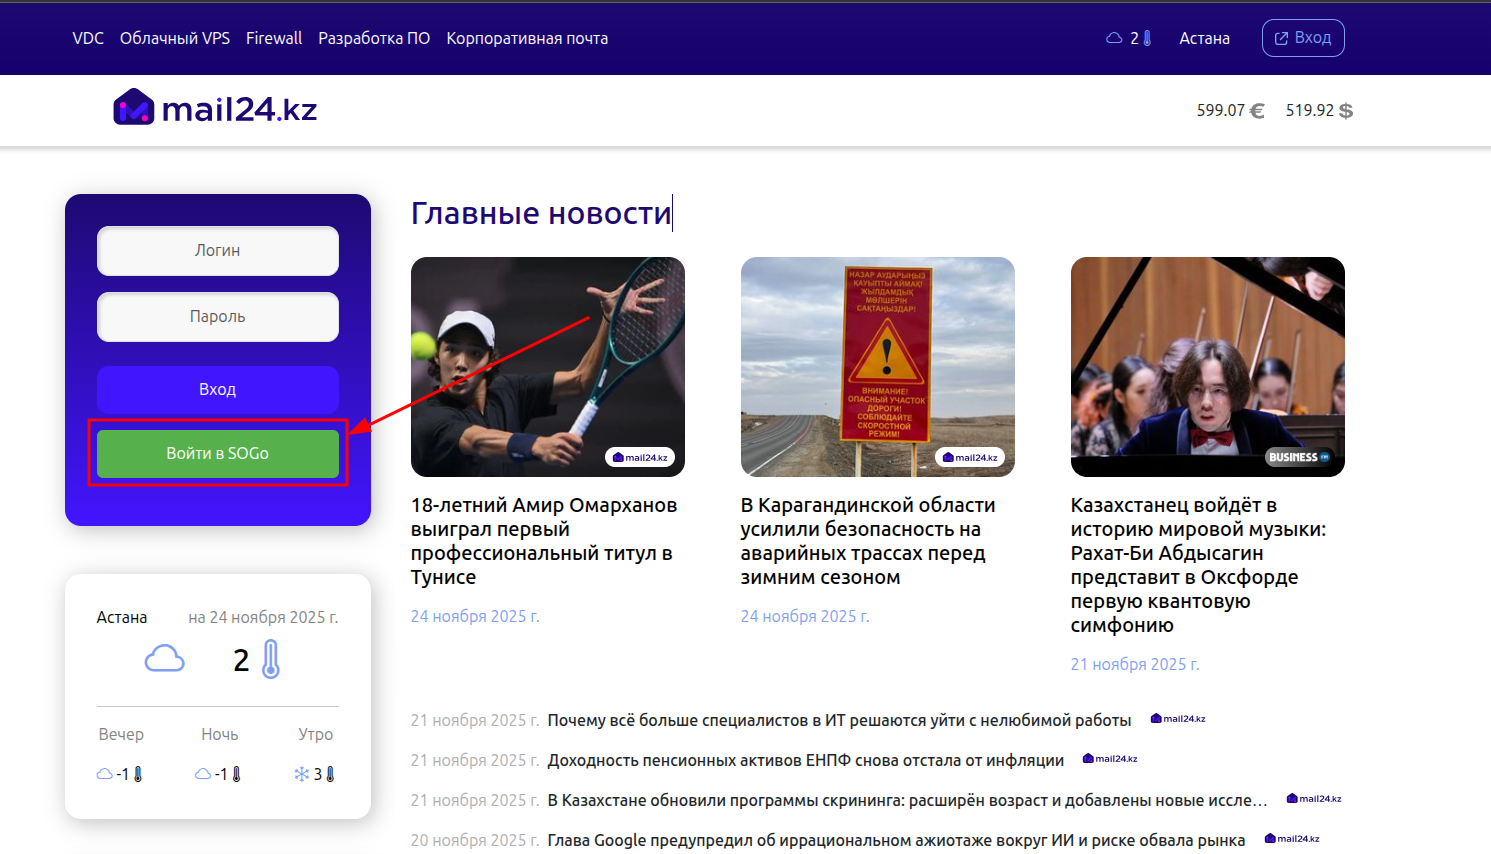The height and width of the screenshot is (854, 1491).
Task: Click the euro currency symbol icon
Action: [1257, 111]
